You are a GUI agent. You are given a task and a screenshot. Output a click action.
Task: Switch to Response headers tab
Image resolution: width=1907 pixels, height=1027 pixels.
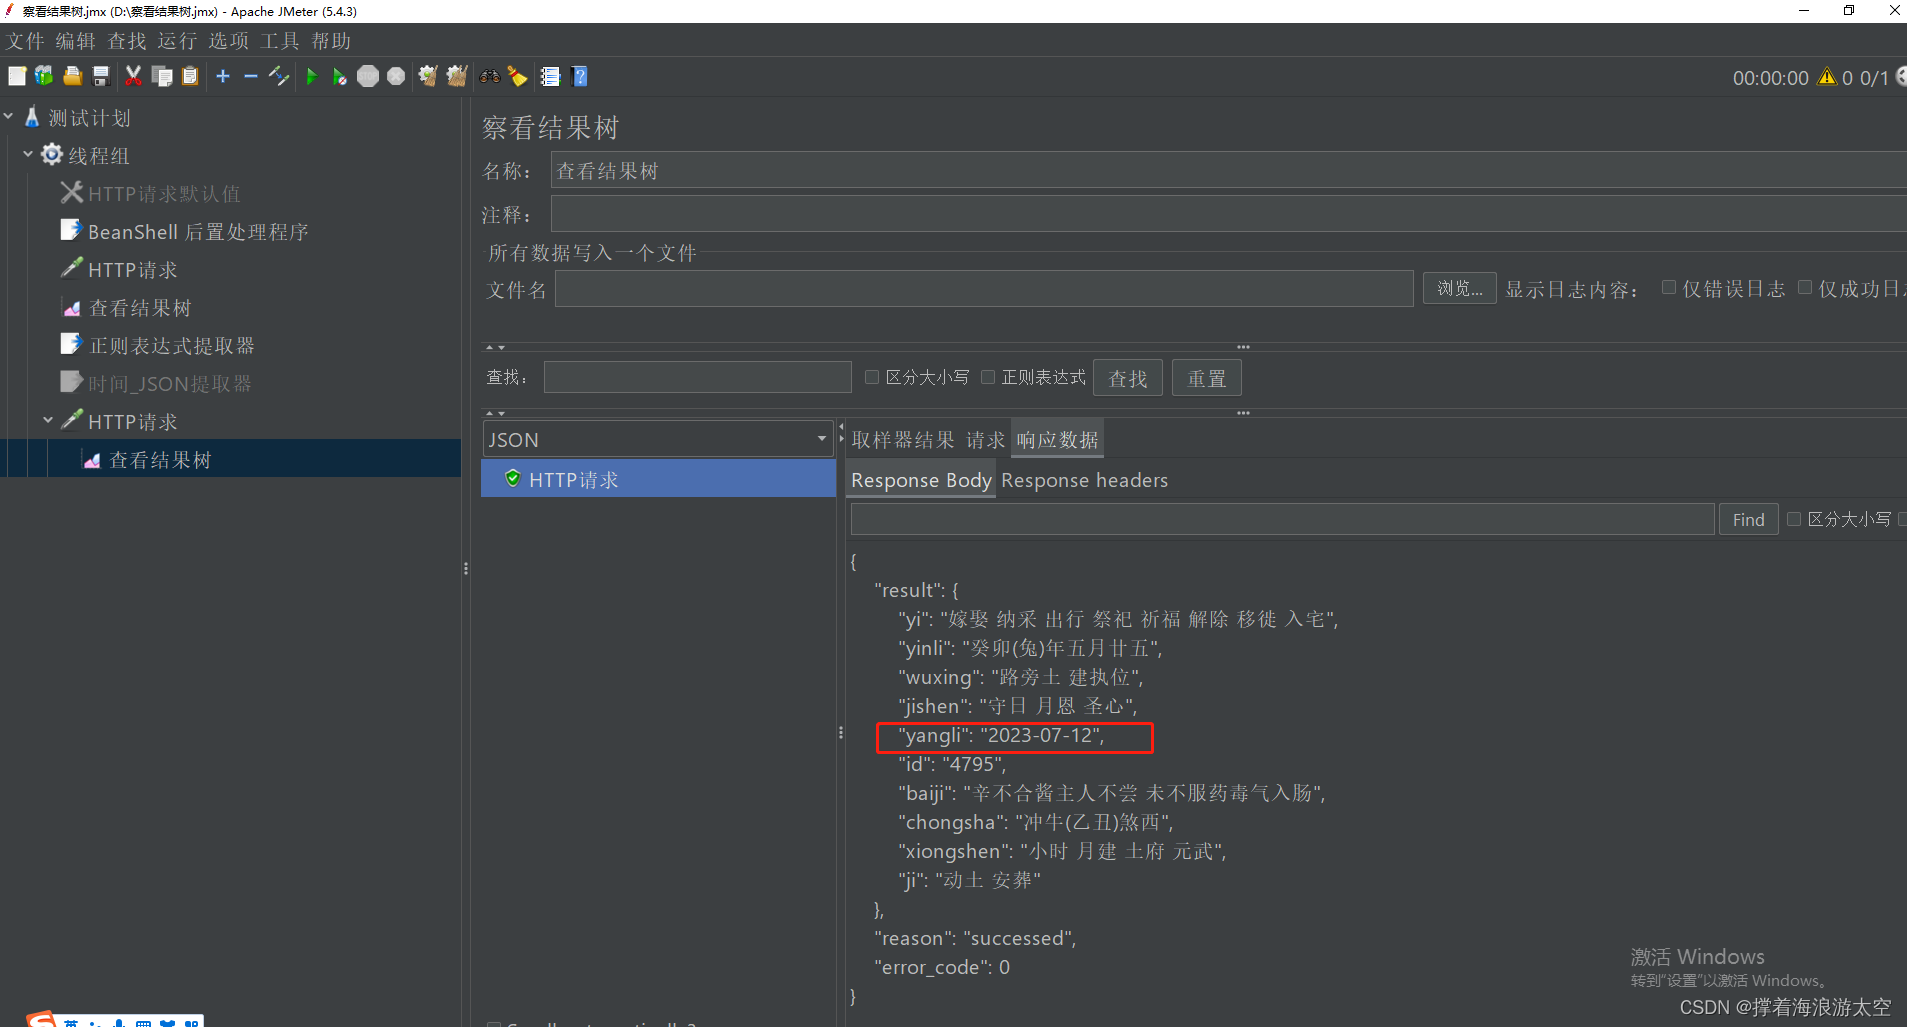(1084, 480)
